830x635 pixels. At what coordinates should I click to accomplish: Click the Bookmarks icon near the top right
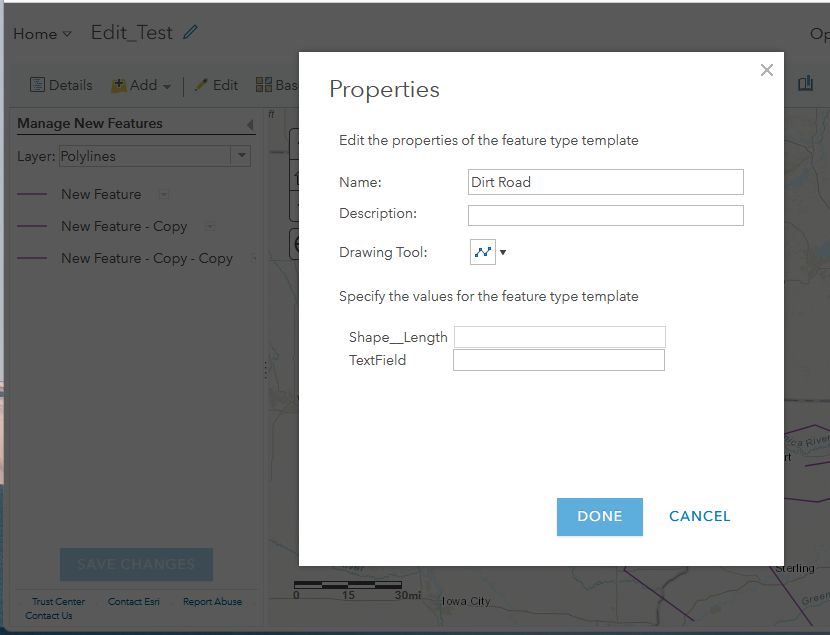(x=806, y=85)
